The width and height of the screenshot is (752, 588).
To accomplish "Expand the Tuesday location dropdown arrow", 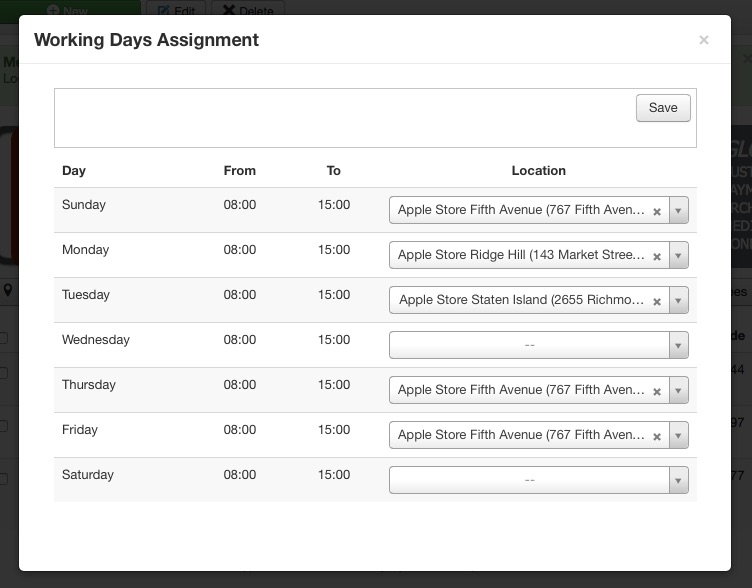I will (678, 300).
